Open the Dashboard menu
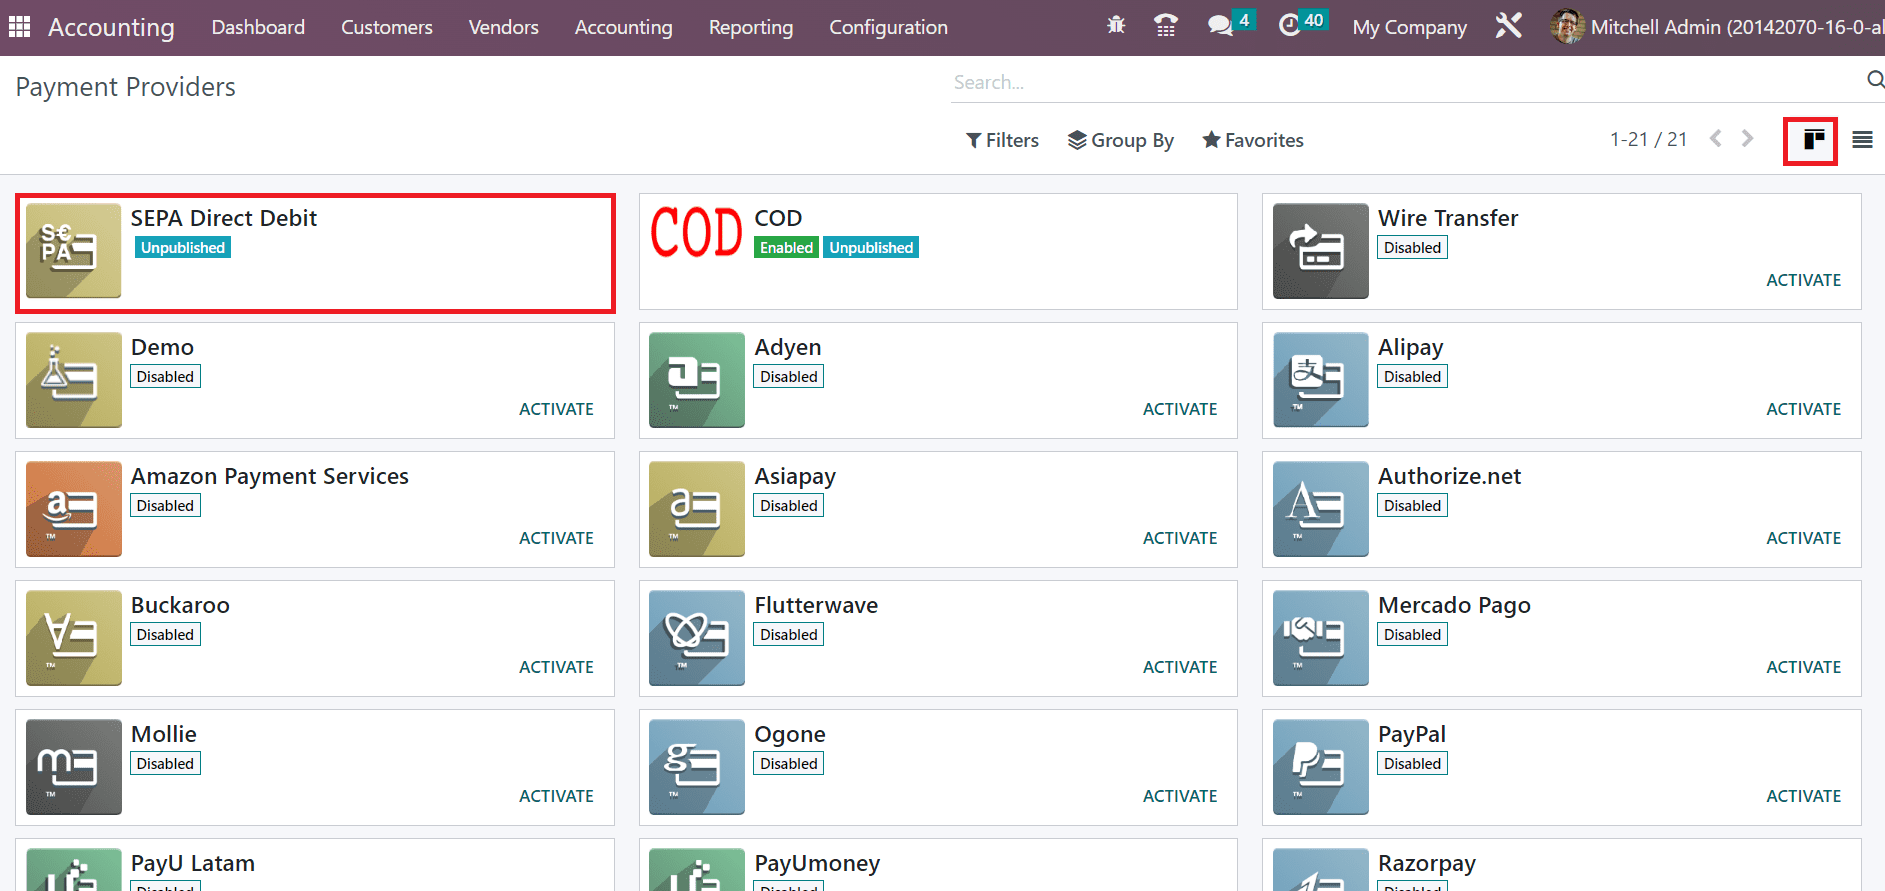The height and width of the screenshot is (891, 1885). (x=258, y=27)
